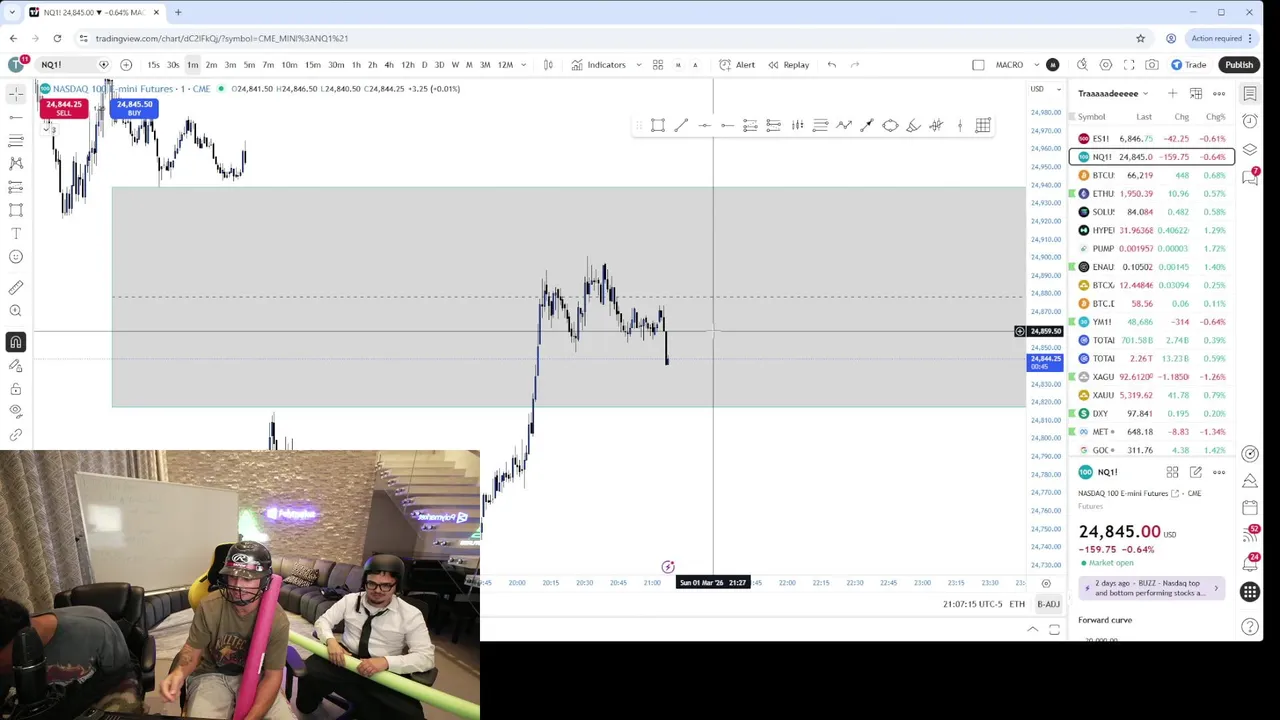
Task: Select the DXY watchlist row
Action: (1152, 413)
